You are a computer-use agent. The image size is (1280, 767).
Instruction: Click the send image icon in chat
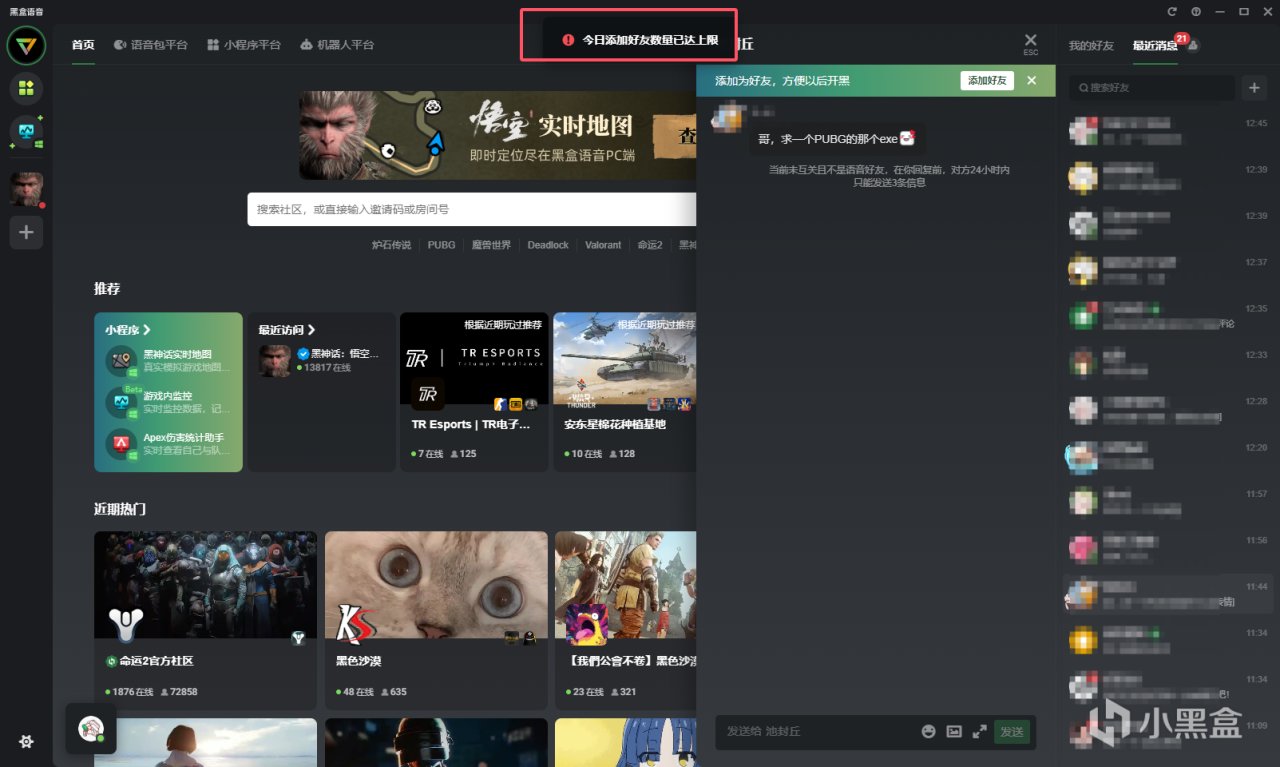coord(954,731)
